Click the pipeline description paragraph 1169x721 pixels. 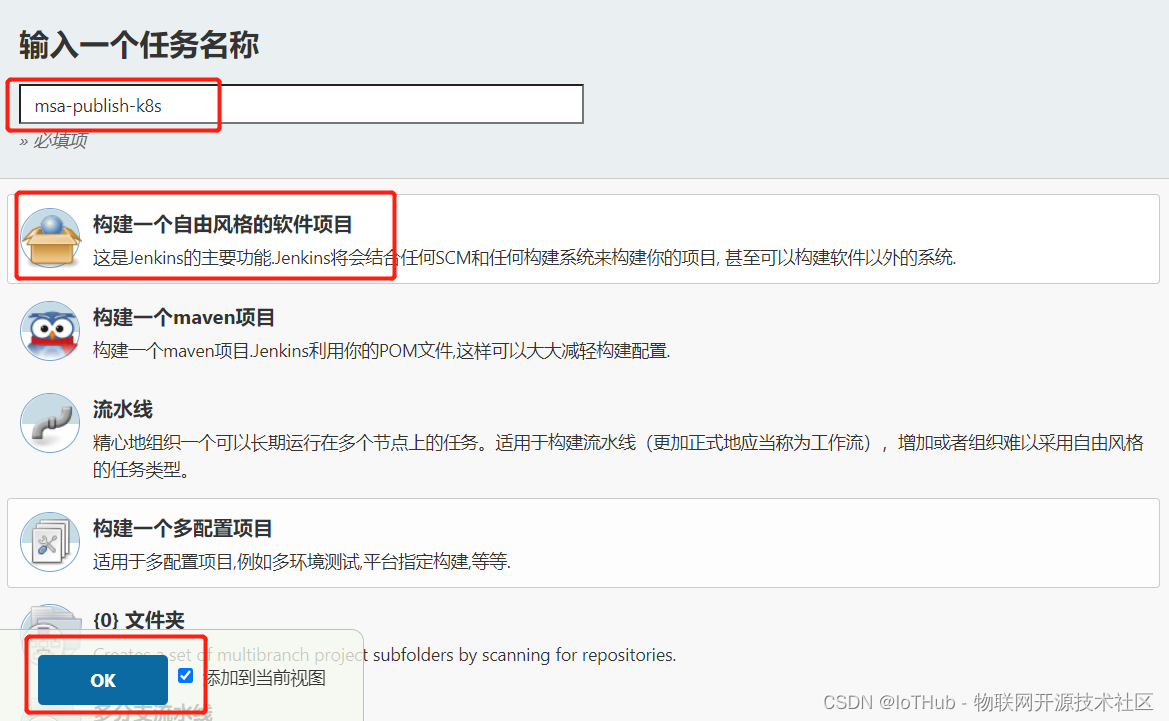(x=618, y=456)
